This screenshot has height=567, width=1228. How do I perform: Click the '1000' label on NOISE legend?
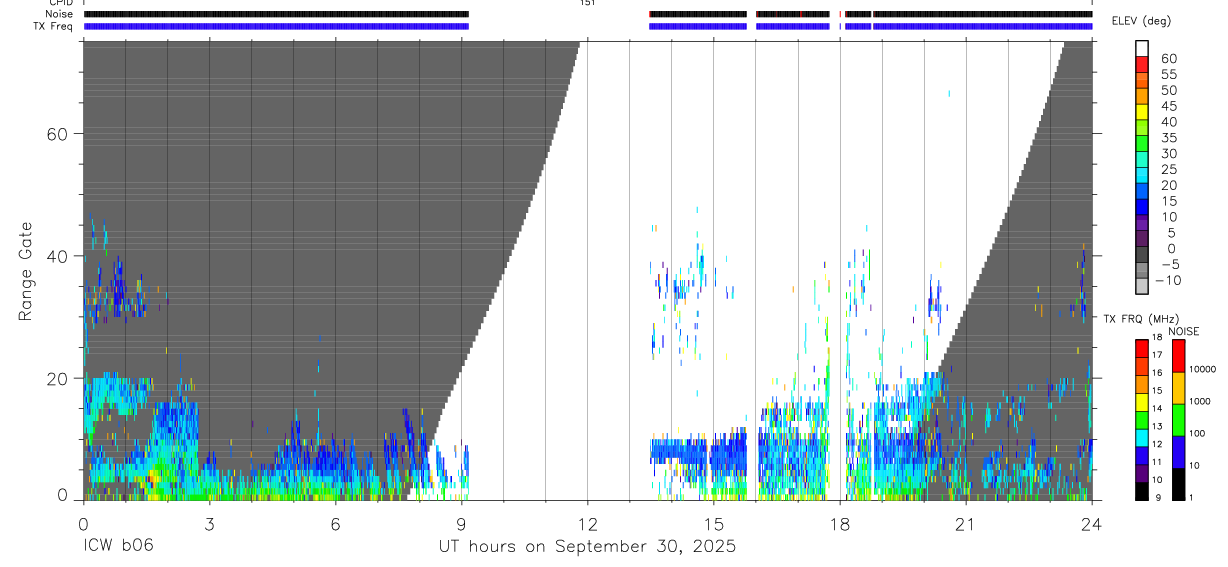pyautogui.click(x=1201, y=401)
